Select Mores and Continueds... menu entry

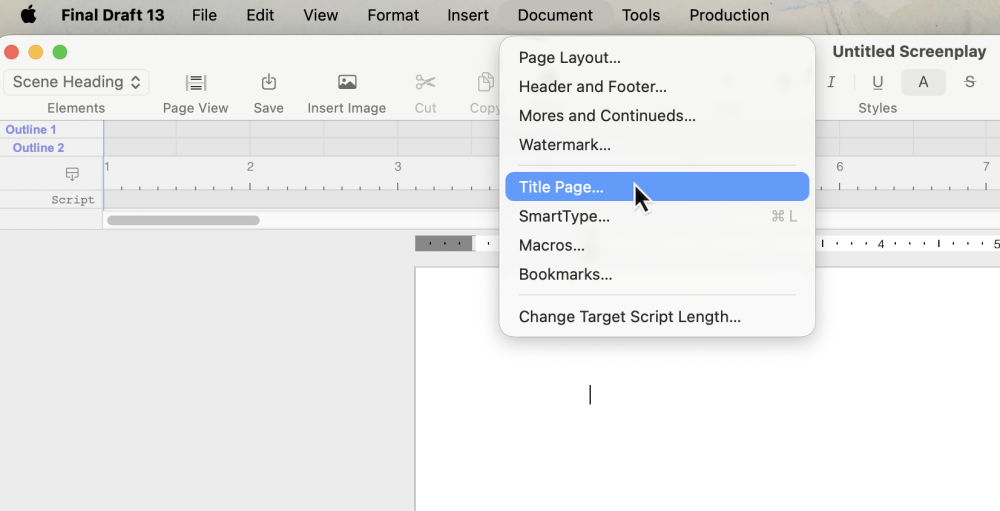pyautogui.click(x=657, y=115)
